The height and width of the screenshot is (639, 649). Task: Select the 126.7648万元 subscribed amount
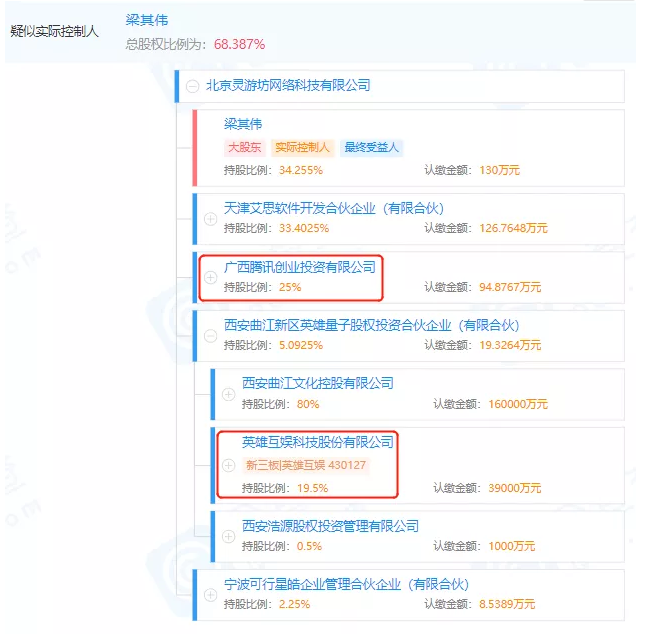point(513,228)
